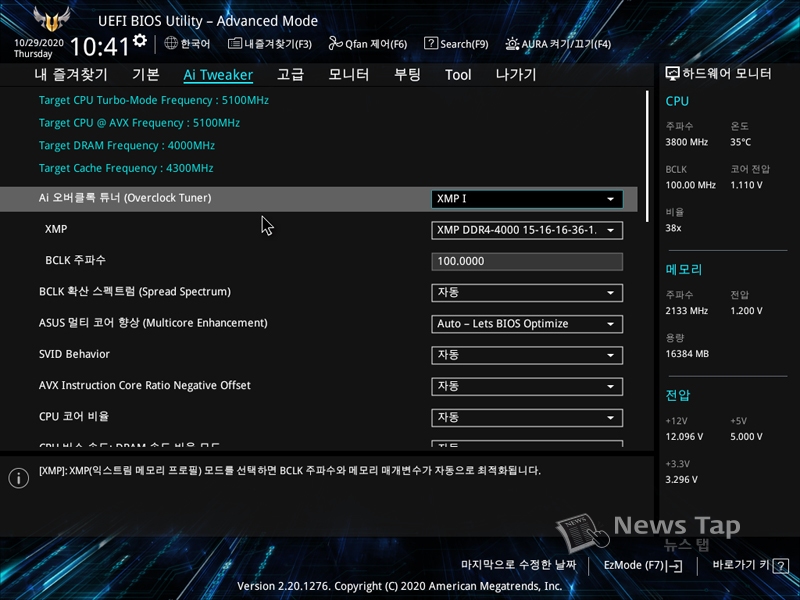
Task: Click the XMP setting label
Action: tap(56, 229)
